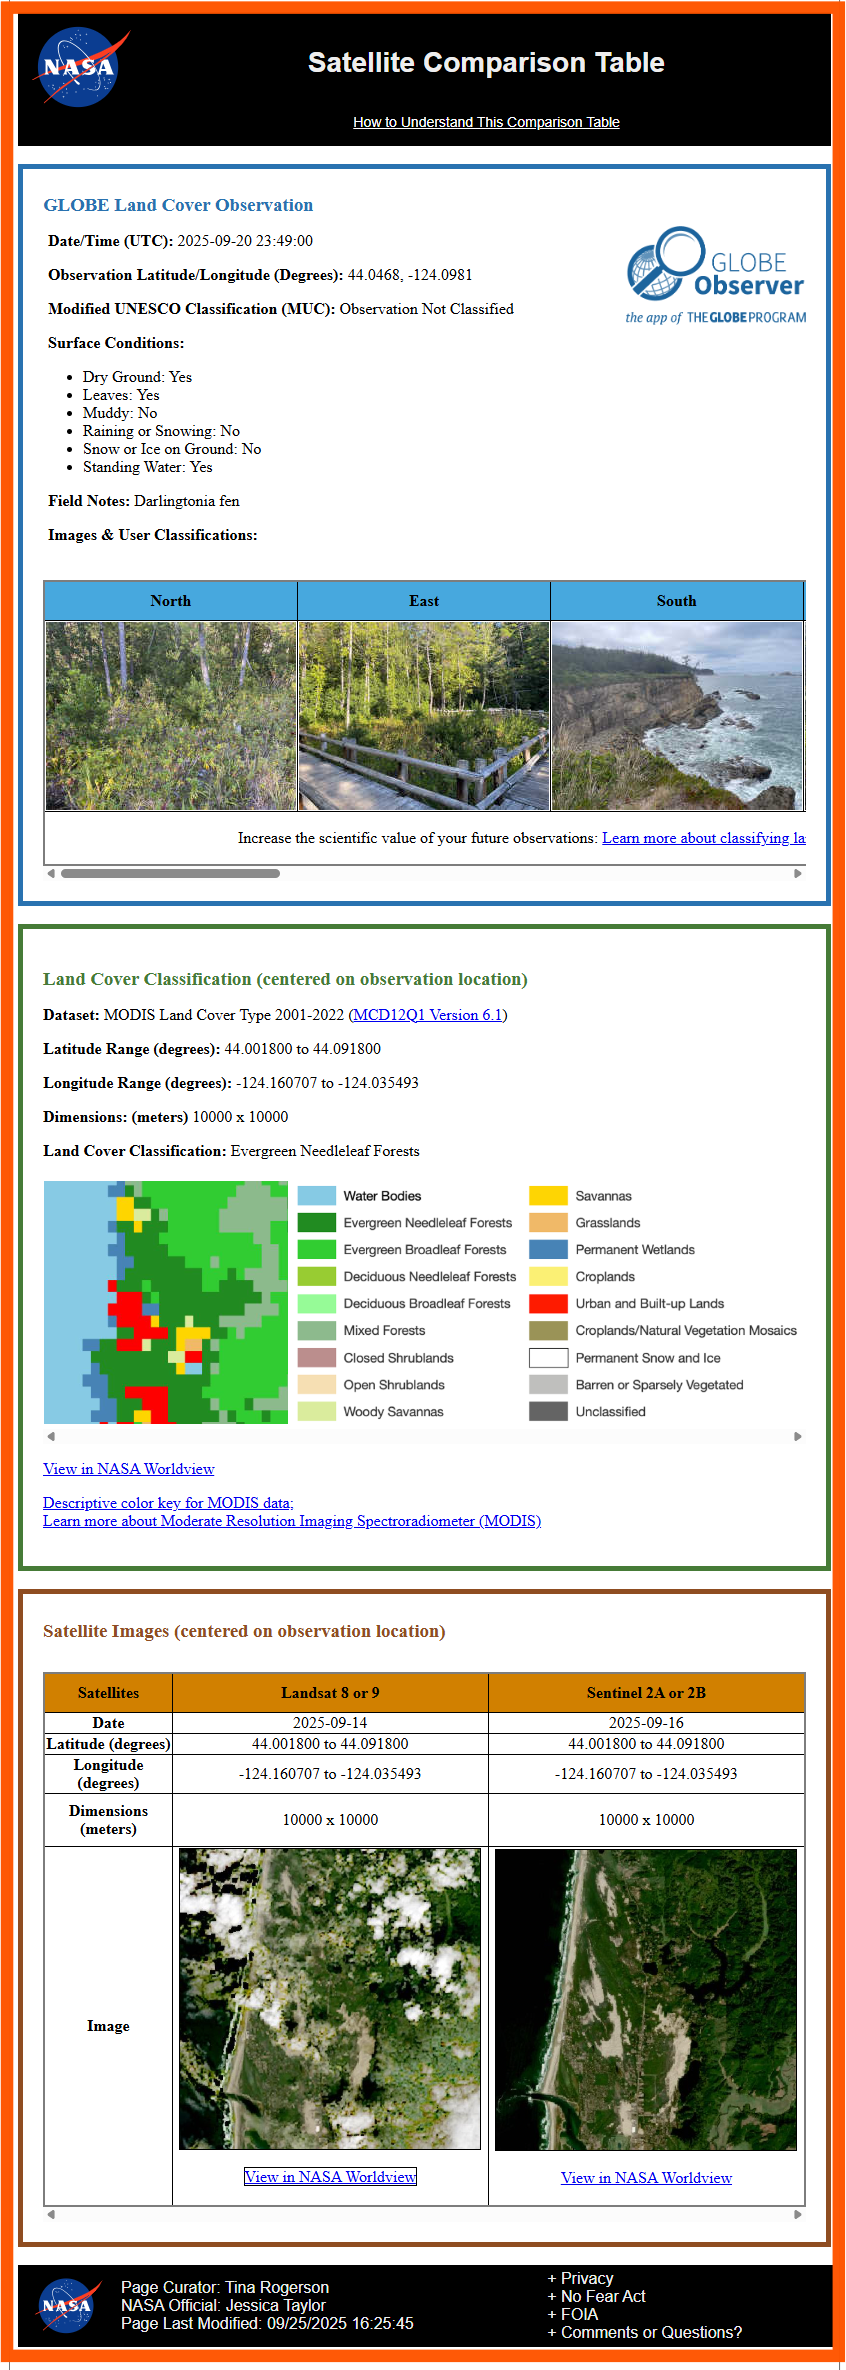Open Sentinel image View in NASA Worldview
Viewport: 846px width, 2370px height.
coord(646,2178)
